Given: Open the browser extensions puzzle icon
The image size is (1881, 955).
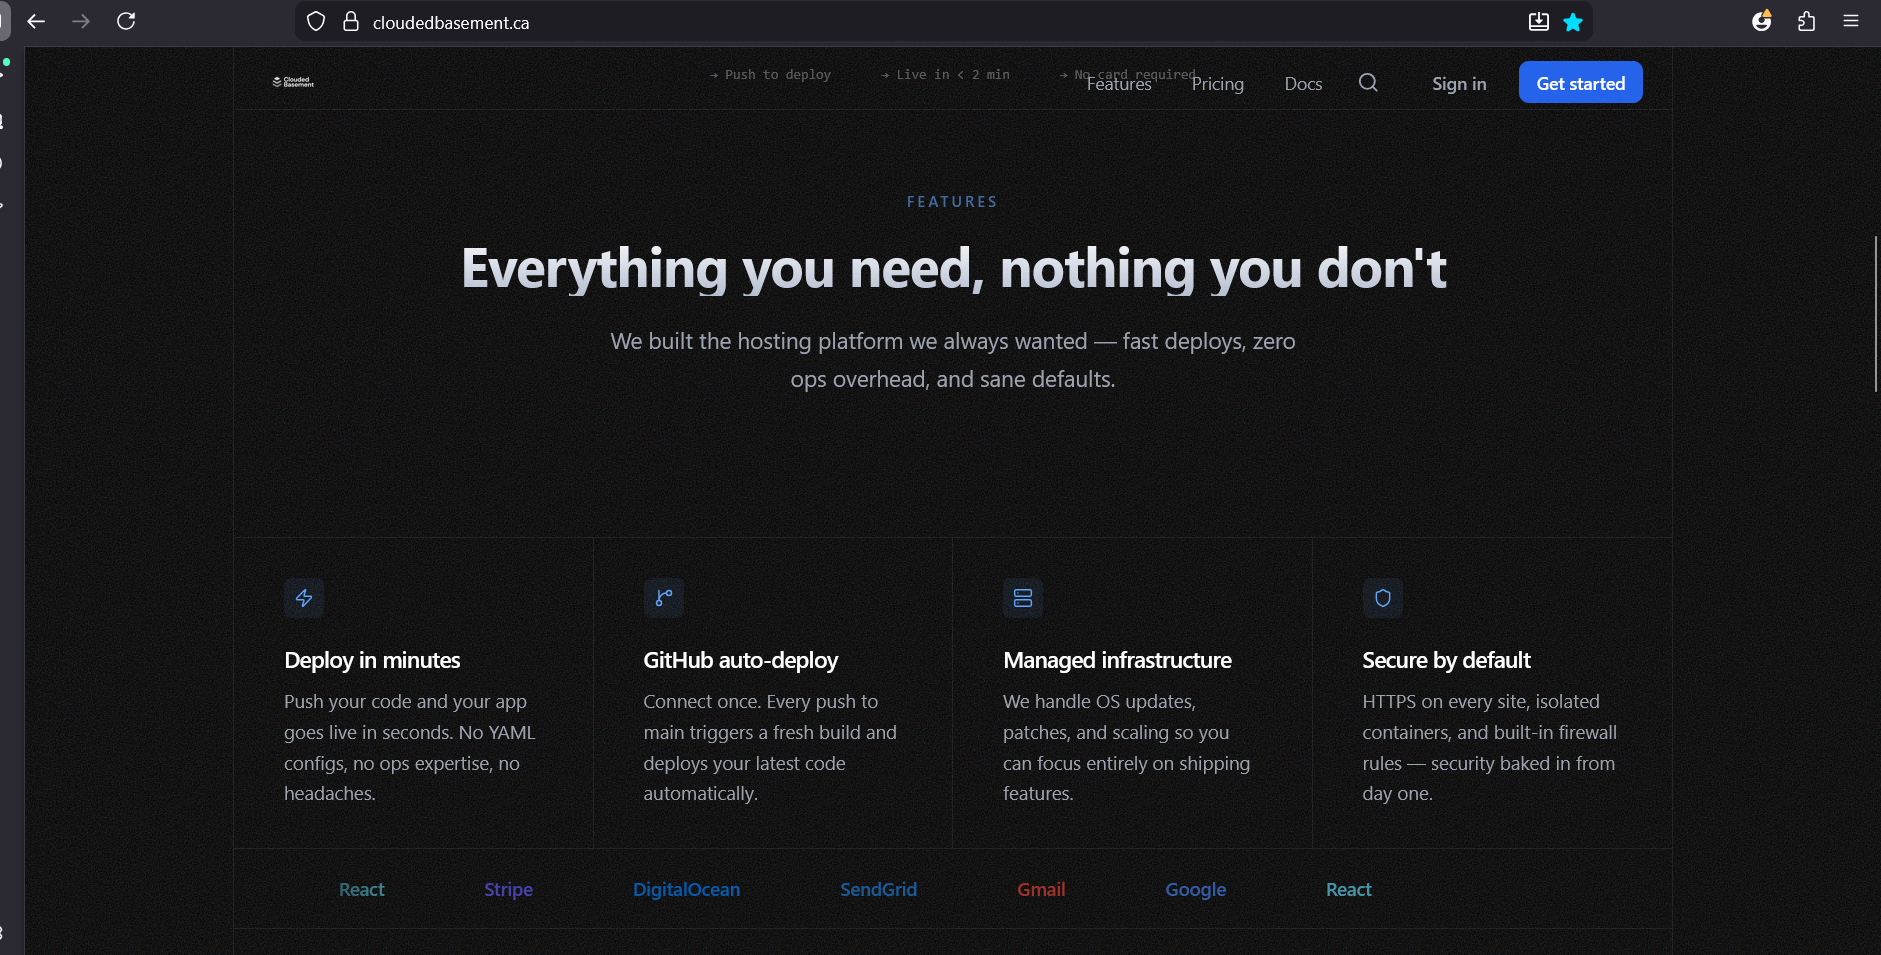Looking at the screenshot, I should 1806,22.
